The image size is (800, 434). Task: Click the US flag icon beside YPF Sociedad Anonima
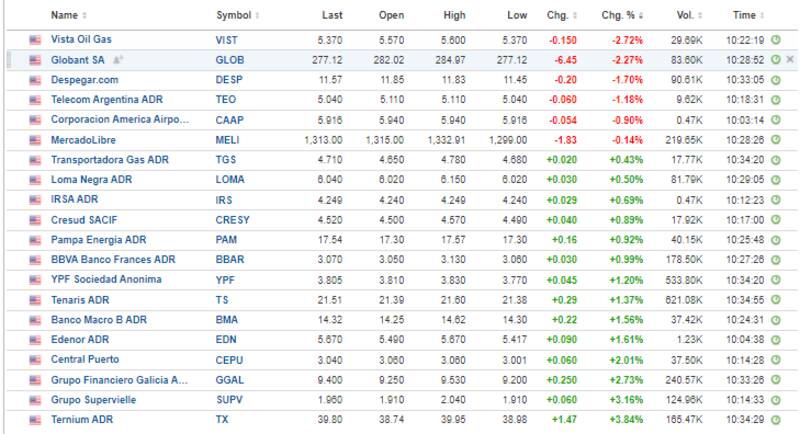tap(36, 279)
